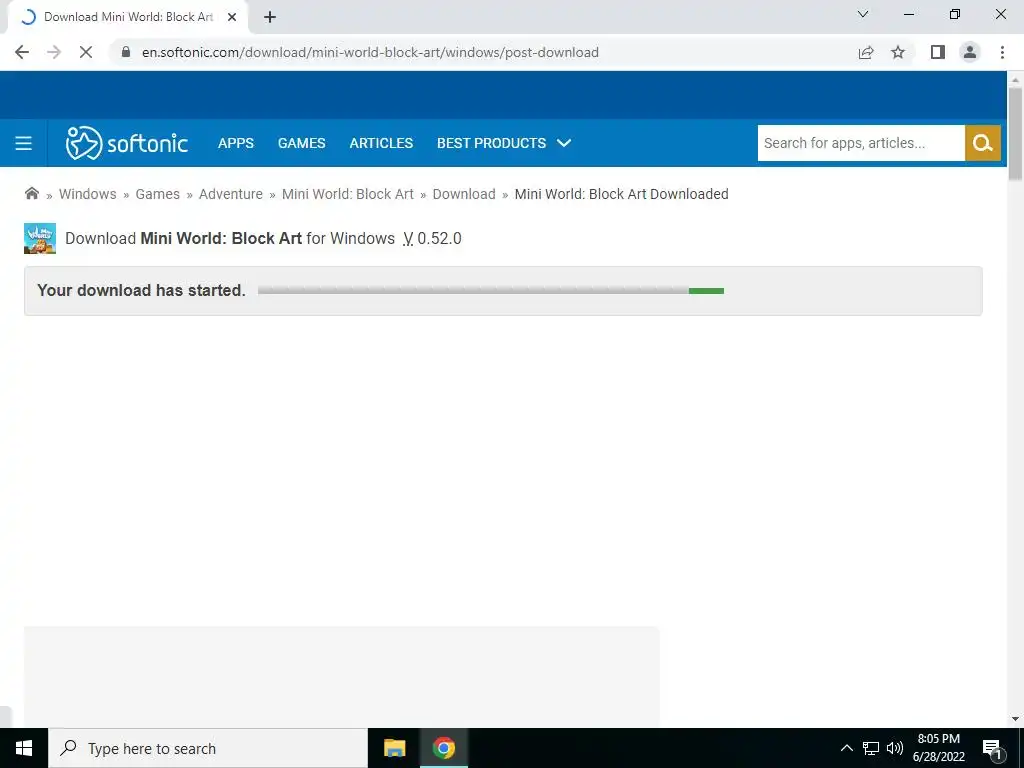Click the Adventure breadcrumb link
Image resolution: width=1024 pixels, height=768 pixels.
pos(231,194)
